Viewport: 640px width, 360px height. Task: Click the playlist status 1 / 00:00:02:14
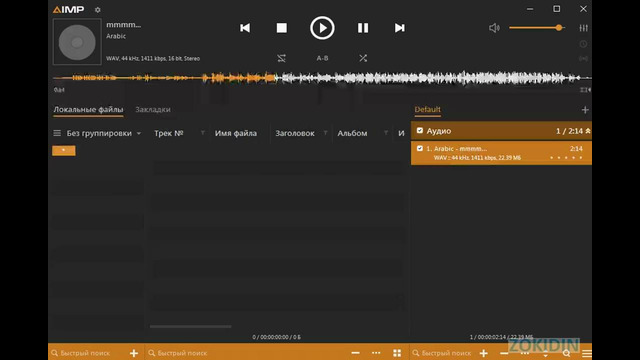501,337
